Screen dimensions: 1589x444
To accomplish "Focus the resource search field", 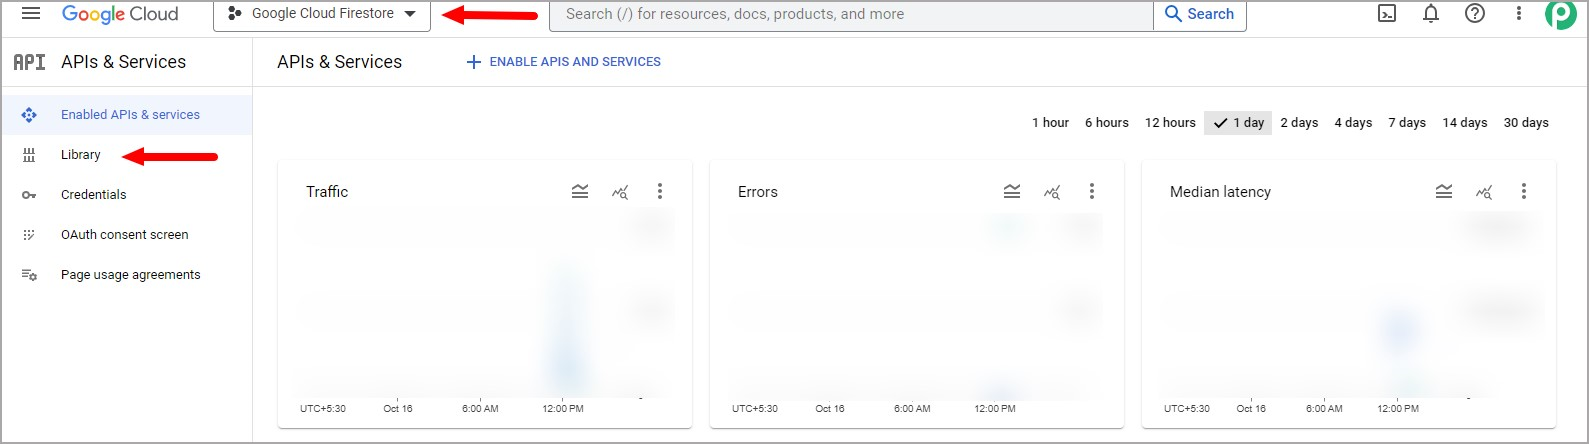I will pos(851,14).
